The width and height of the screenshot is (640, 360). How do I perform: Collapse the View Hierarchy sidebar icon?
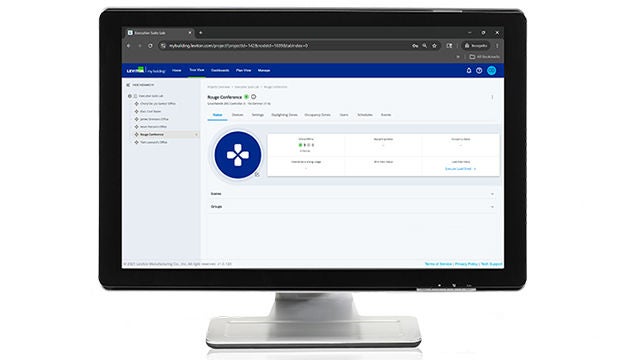(128, 85)
